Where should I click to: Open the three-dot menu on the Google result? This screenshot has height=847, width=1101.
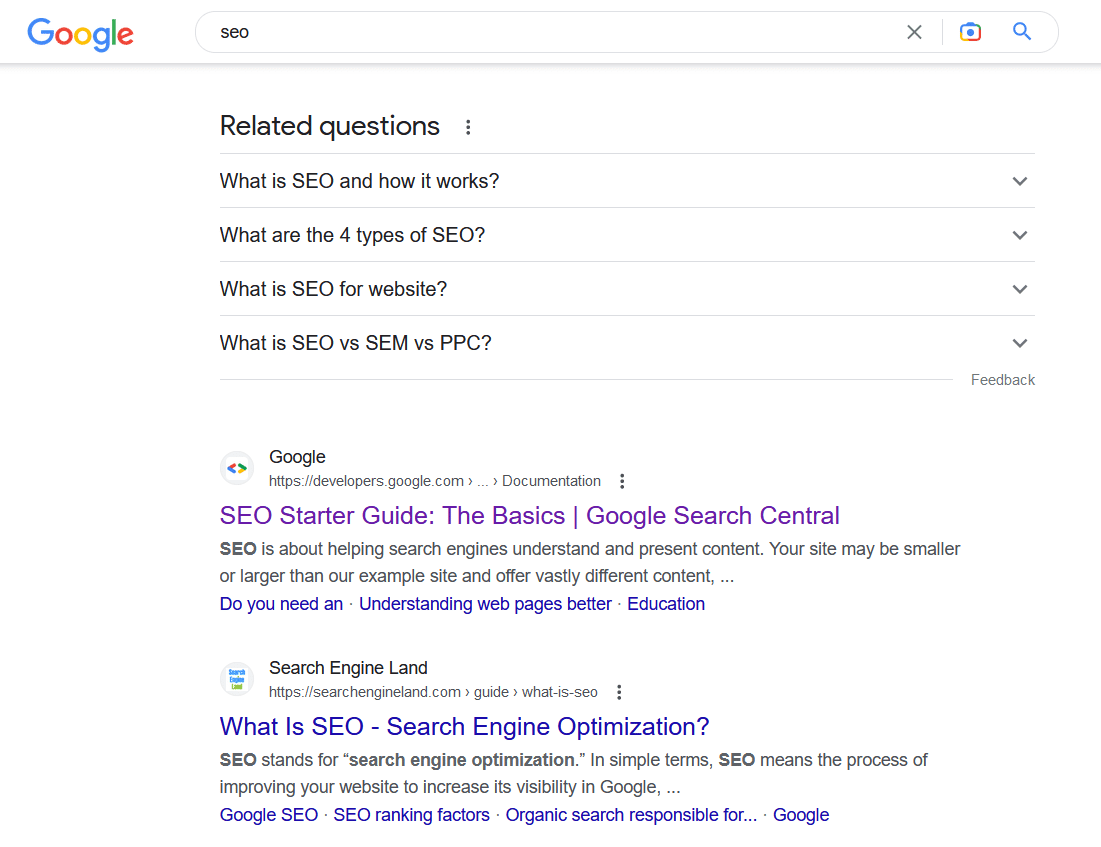(621, 480)
